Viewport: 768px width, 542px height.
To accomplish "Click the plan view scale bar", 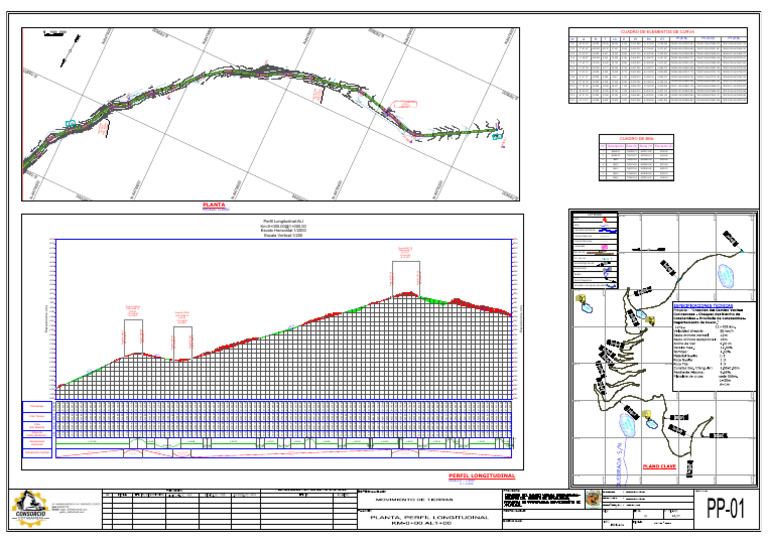I will pyautogui.click(x=55, y=34).
